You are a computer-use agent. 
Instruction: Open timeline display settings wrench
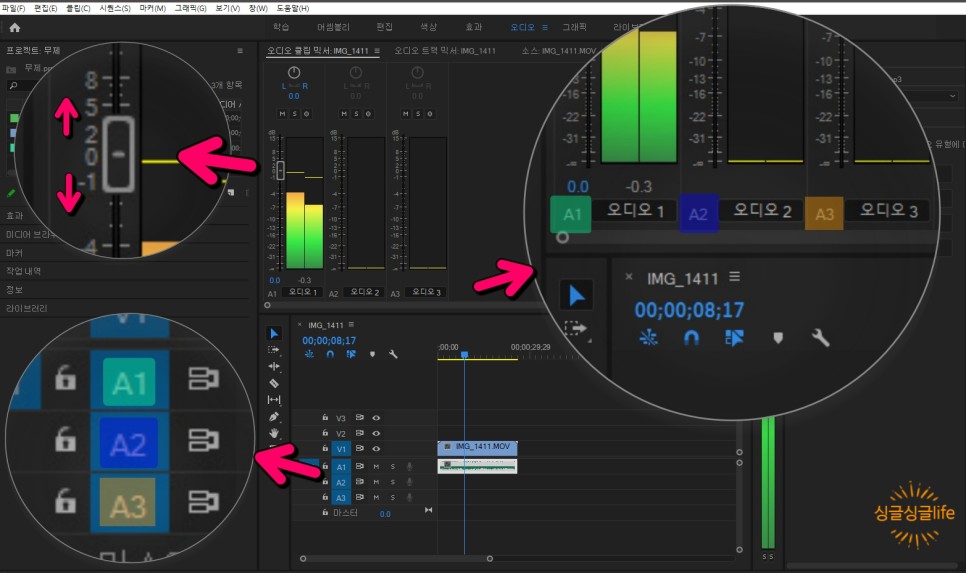[x=393, y=354]
